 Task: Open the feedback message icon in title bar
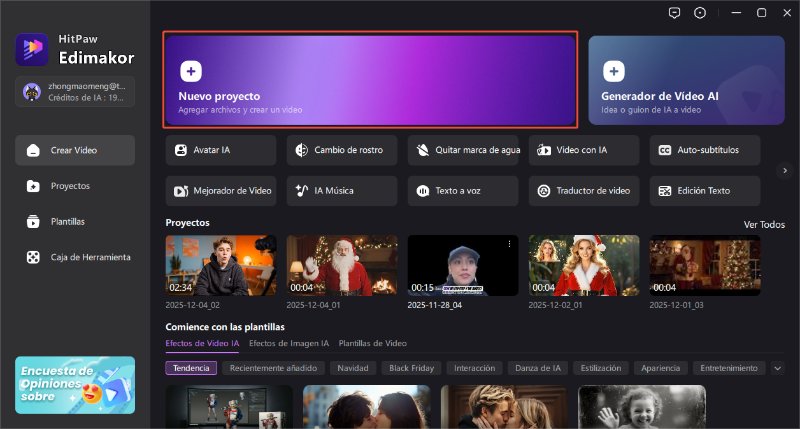pyautogui.click(x=674, y=13)
